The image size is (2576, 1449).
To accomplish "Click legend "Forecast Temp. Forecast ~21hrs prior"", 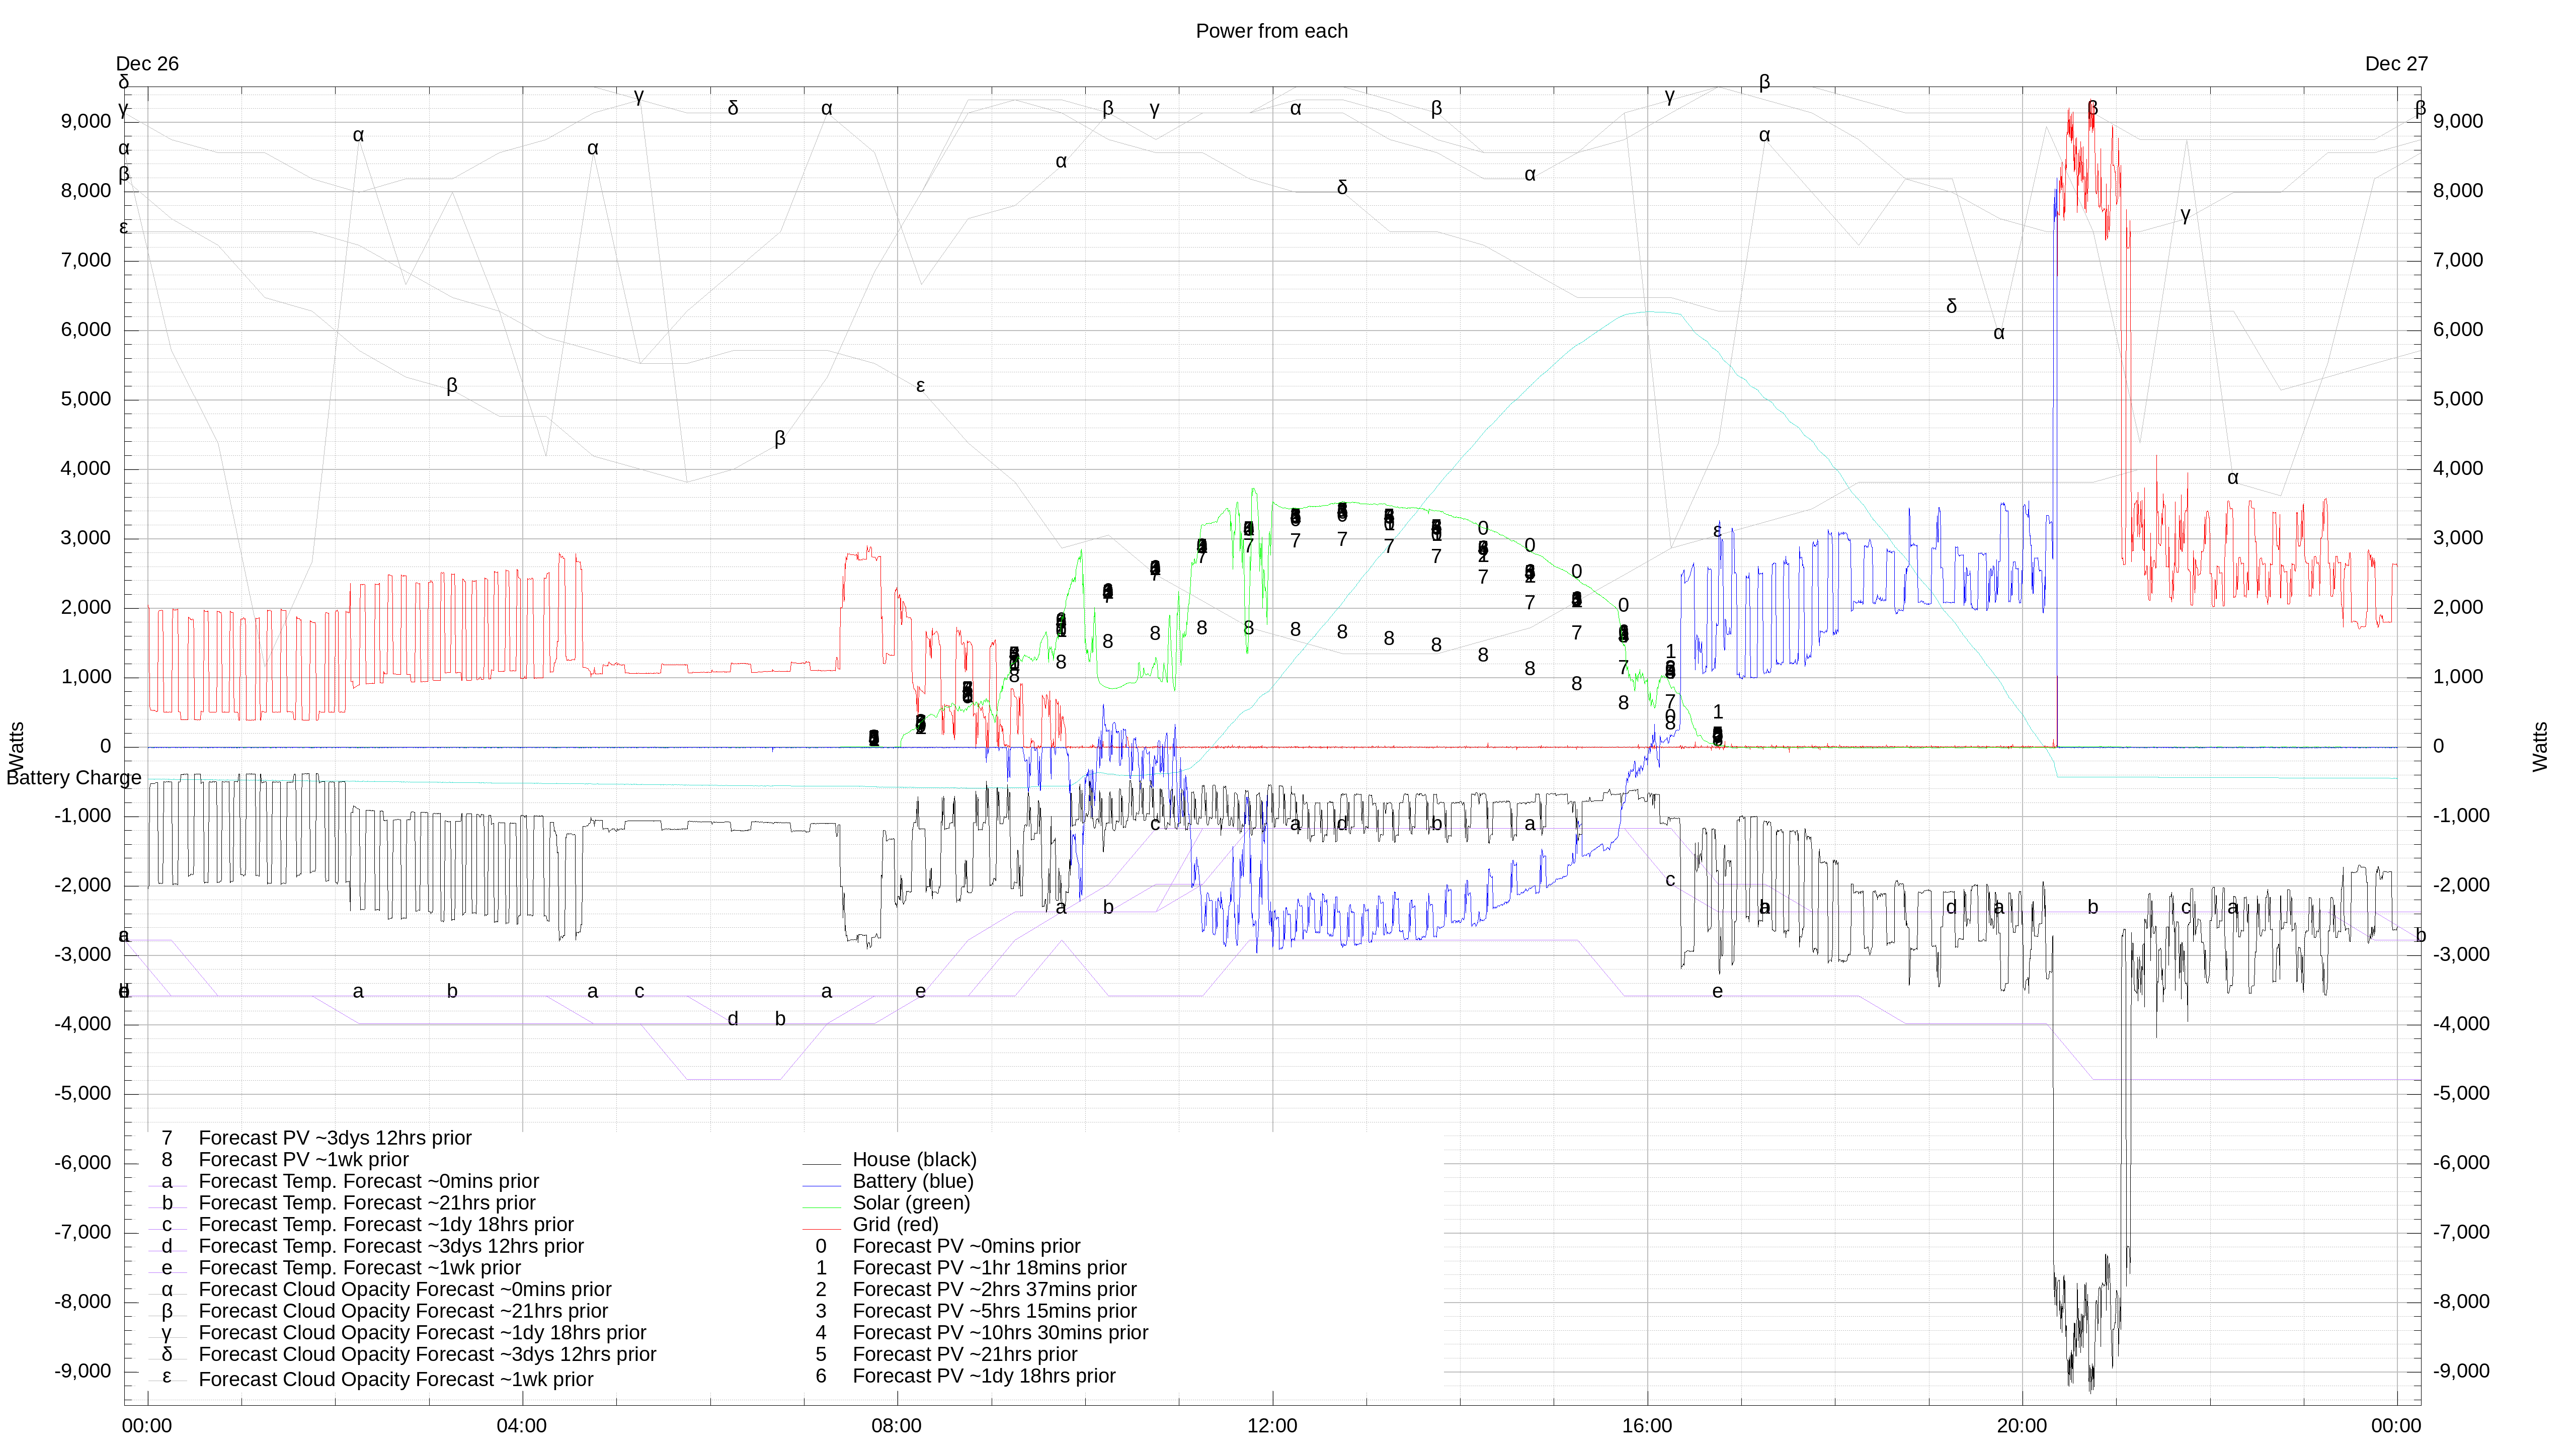I will pyautogui.click(x=367, y=1203).
